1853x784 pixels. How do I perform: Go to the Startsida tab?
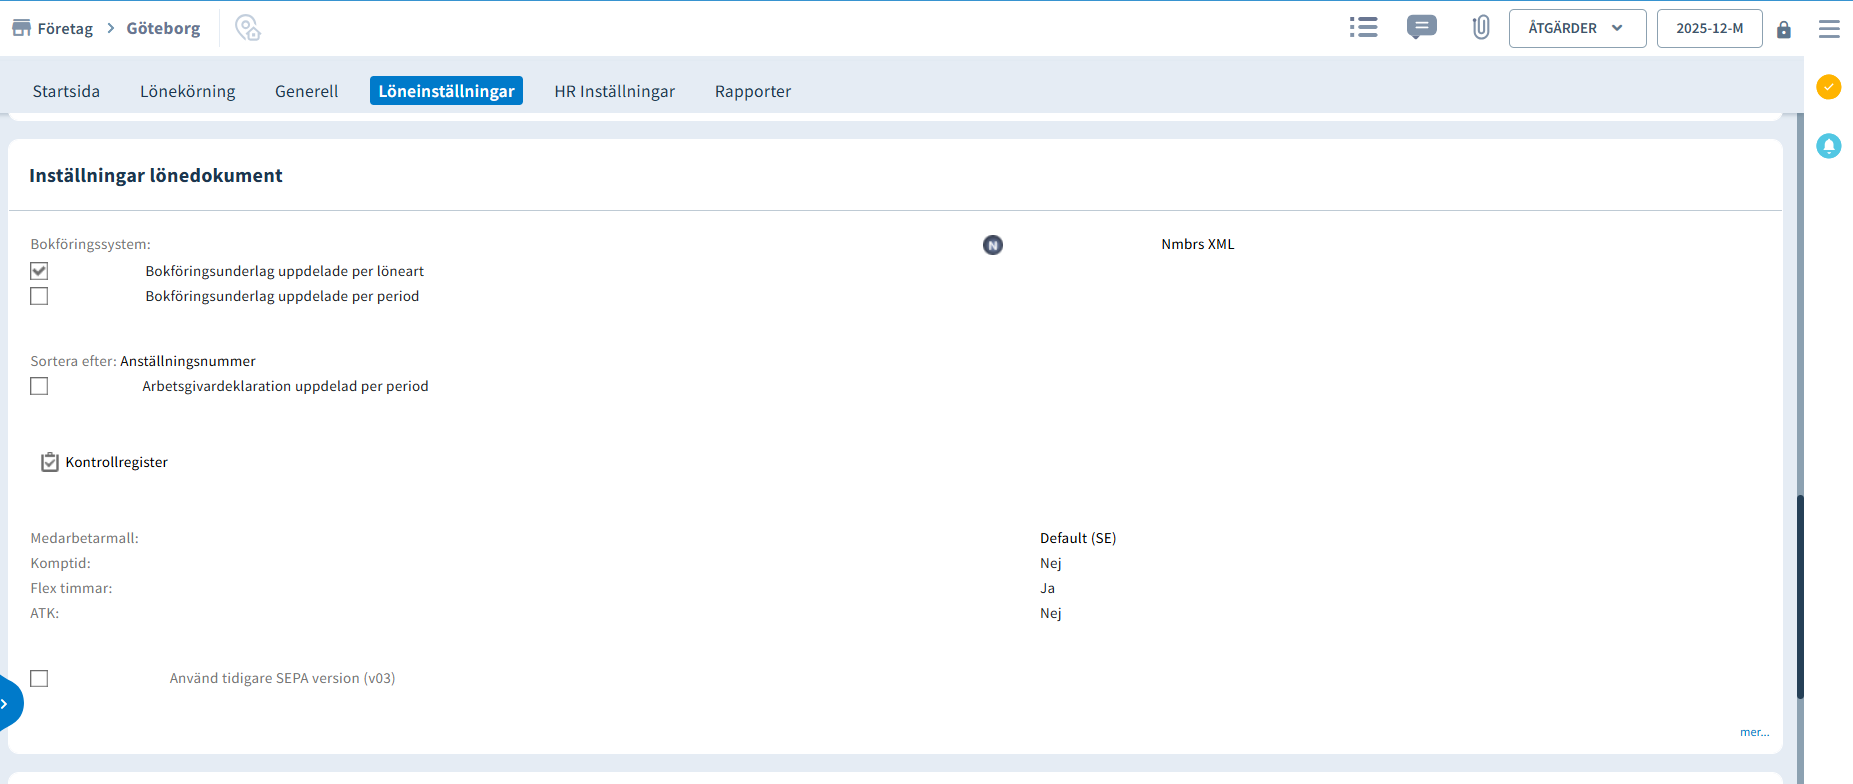pyautogui.click(x=66, y=91)
